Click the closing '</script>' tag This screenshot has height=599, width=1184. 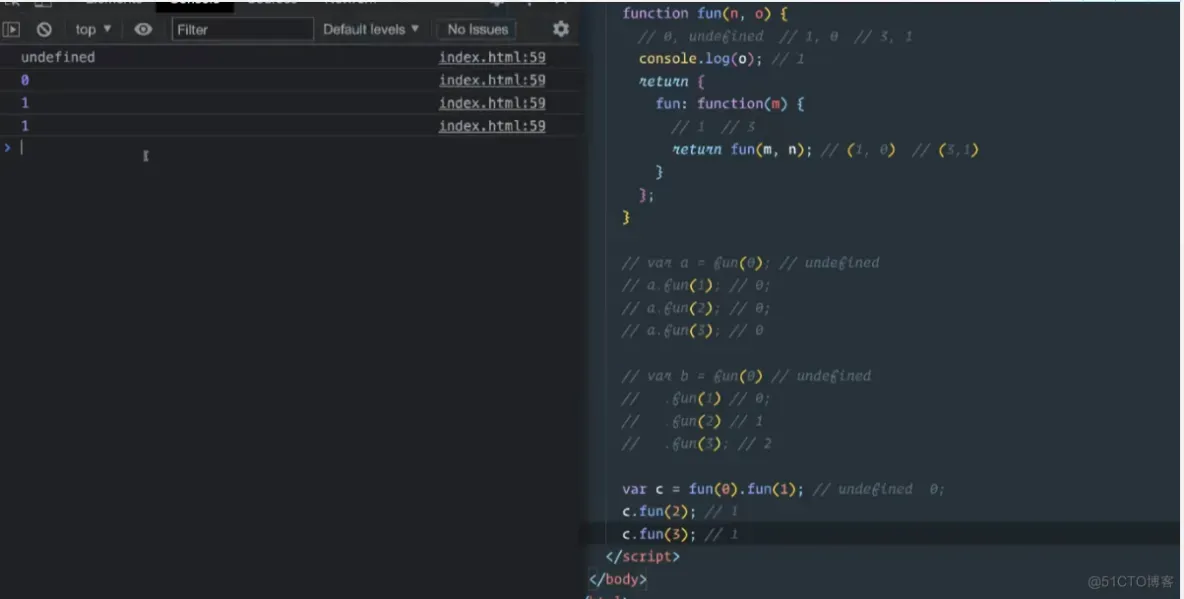(642, 557)
